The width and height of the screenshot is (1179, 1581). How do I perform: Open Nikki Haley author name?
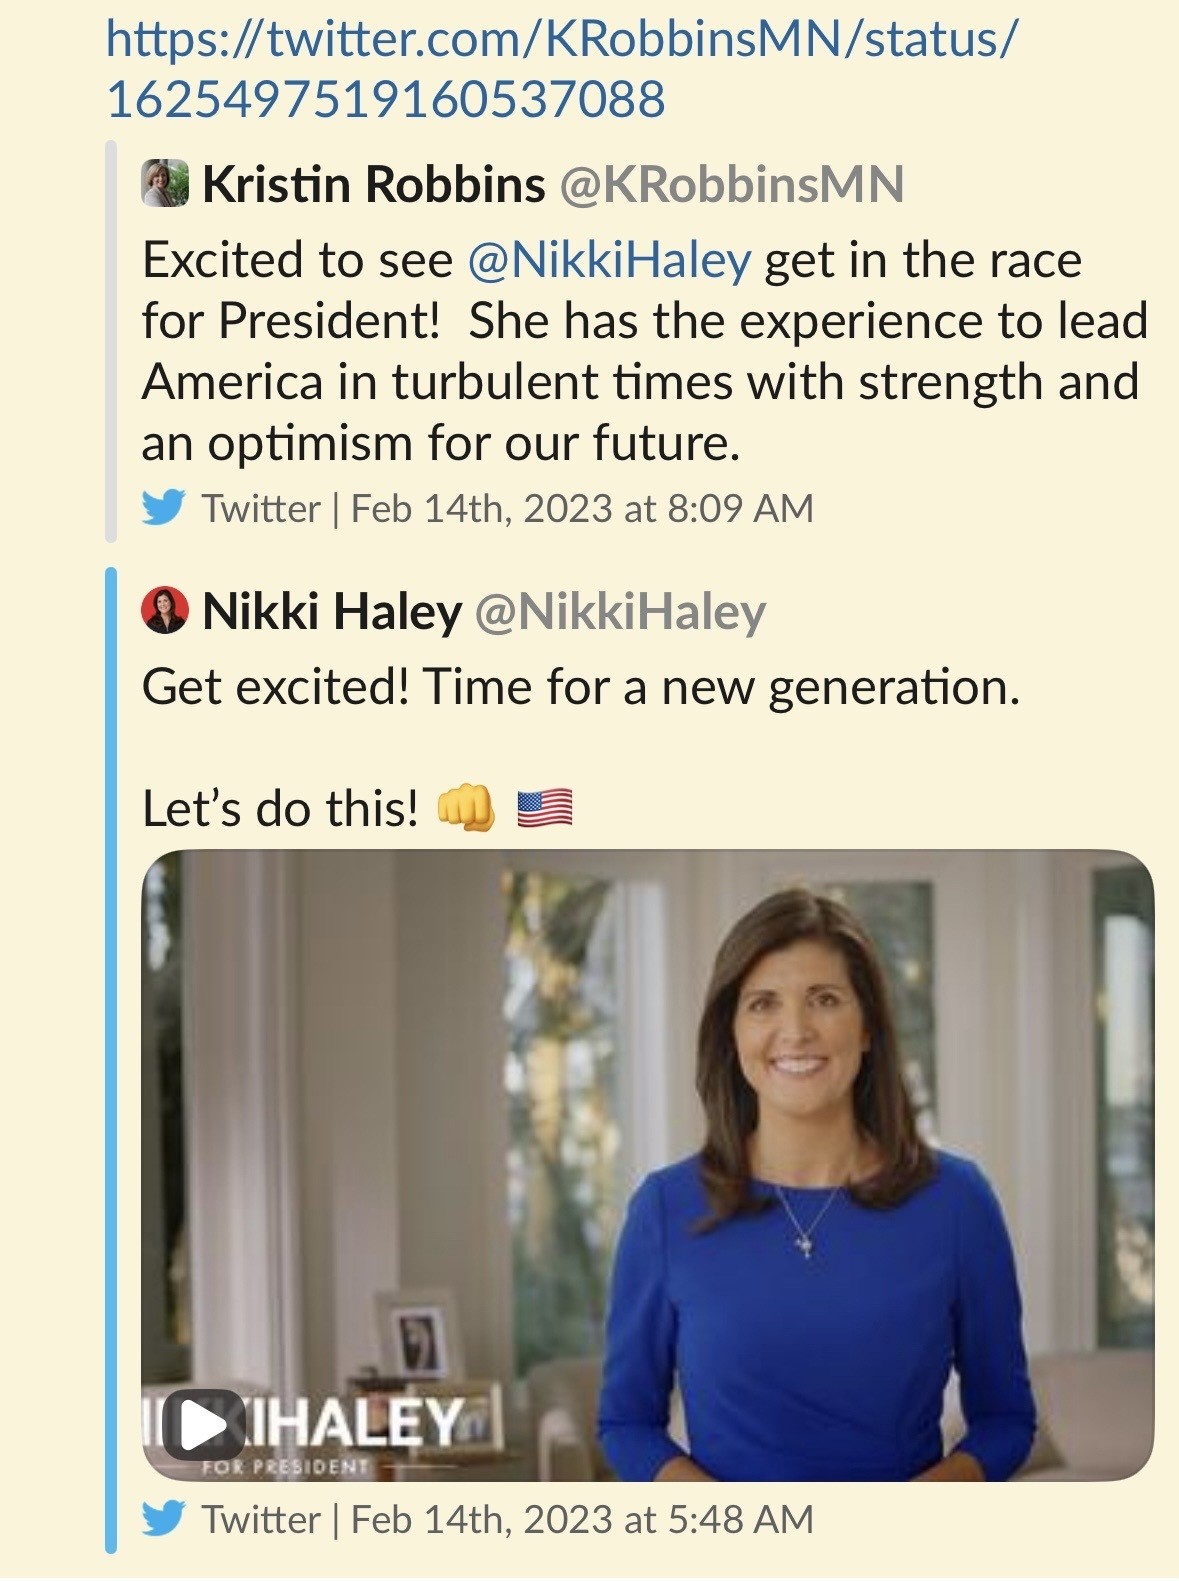332,612
